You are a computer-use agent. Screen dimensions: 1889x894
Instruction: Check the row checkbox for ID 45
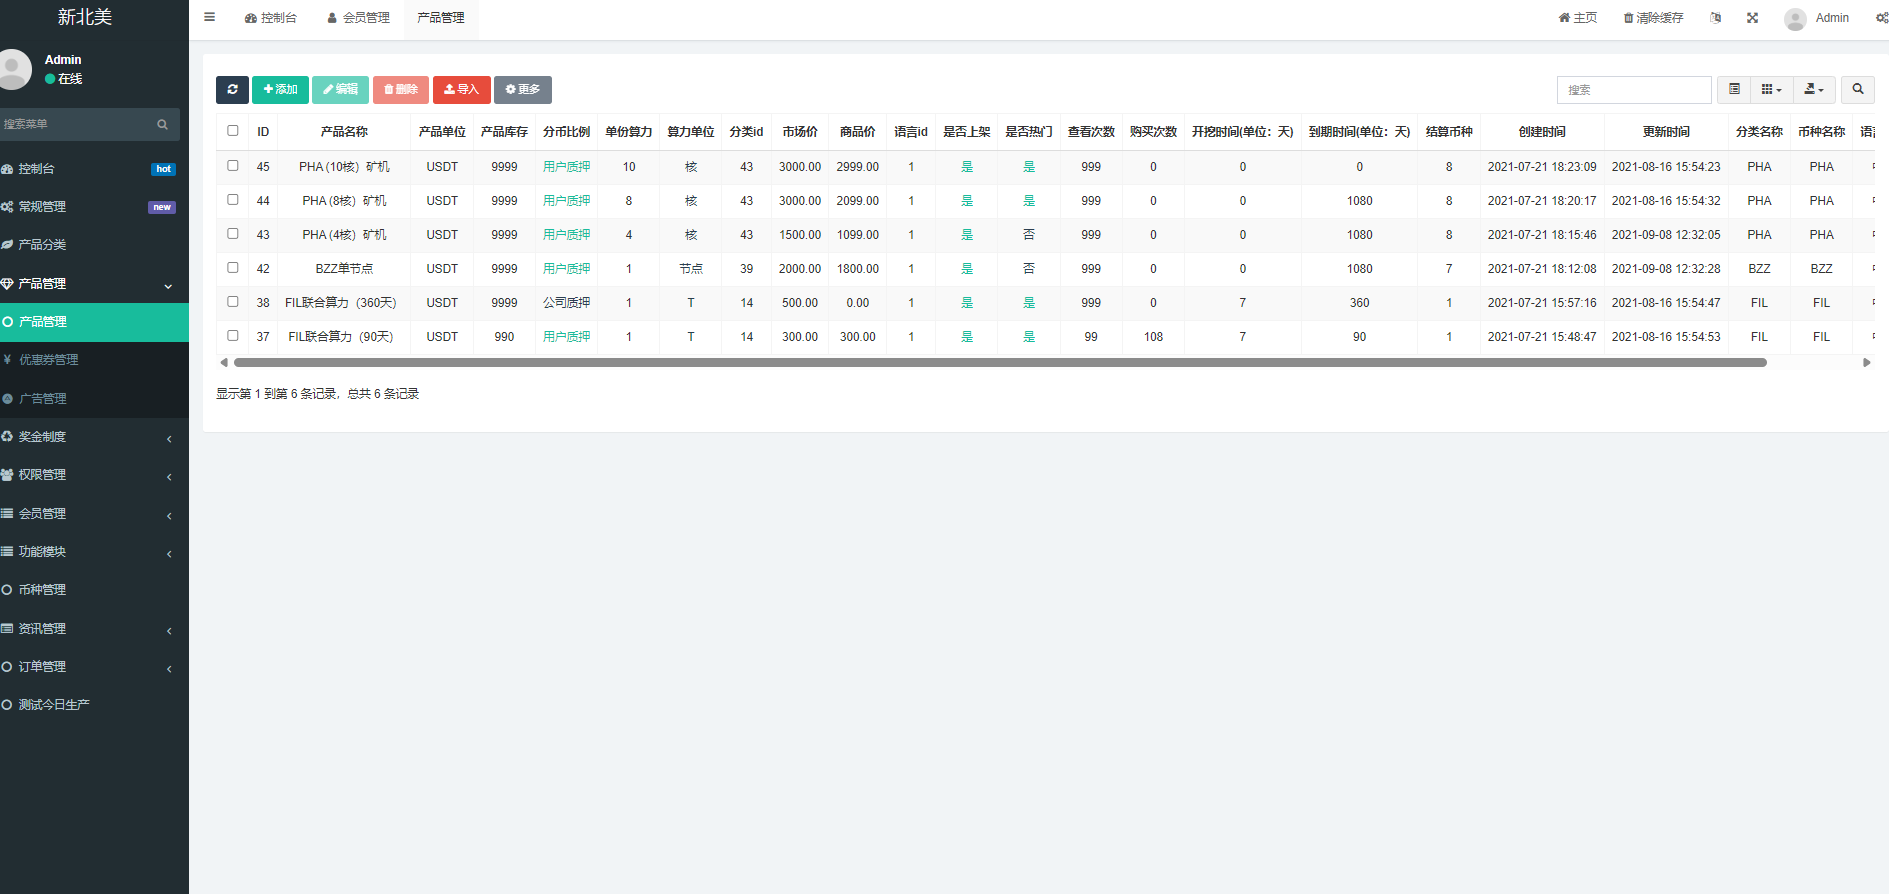[x=233, y=166]
